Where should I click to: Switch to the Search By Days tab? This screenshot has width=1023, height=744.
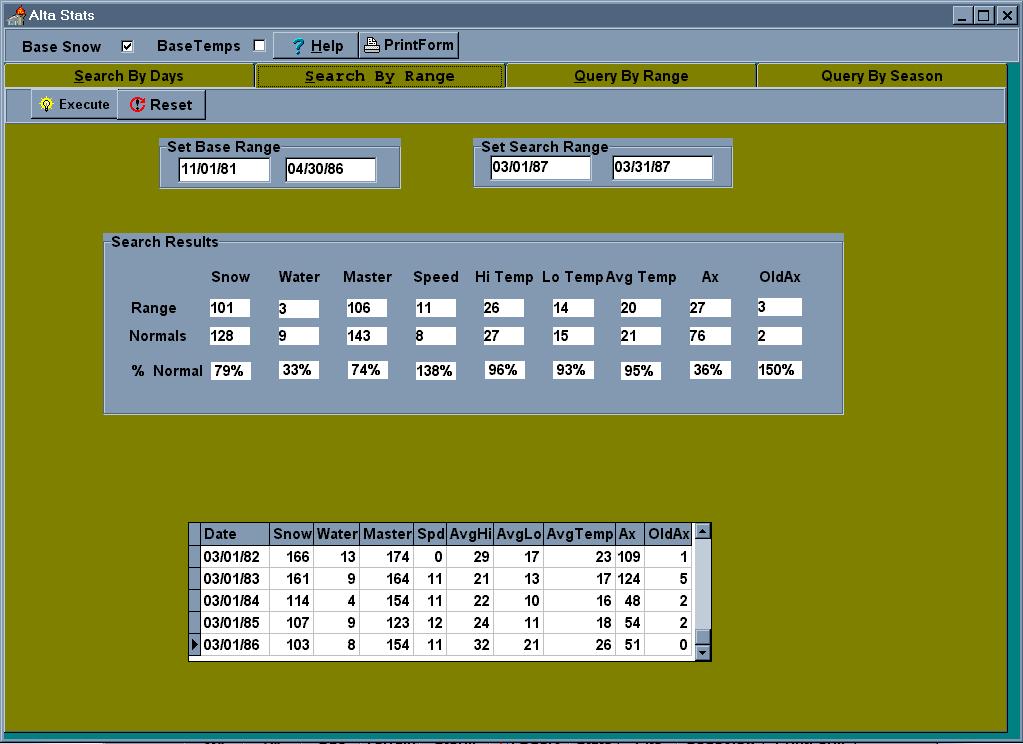tap(129, 76)
